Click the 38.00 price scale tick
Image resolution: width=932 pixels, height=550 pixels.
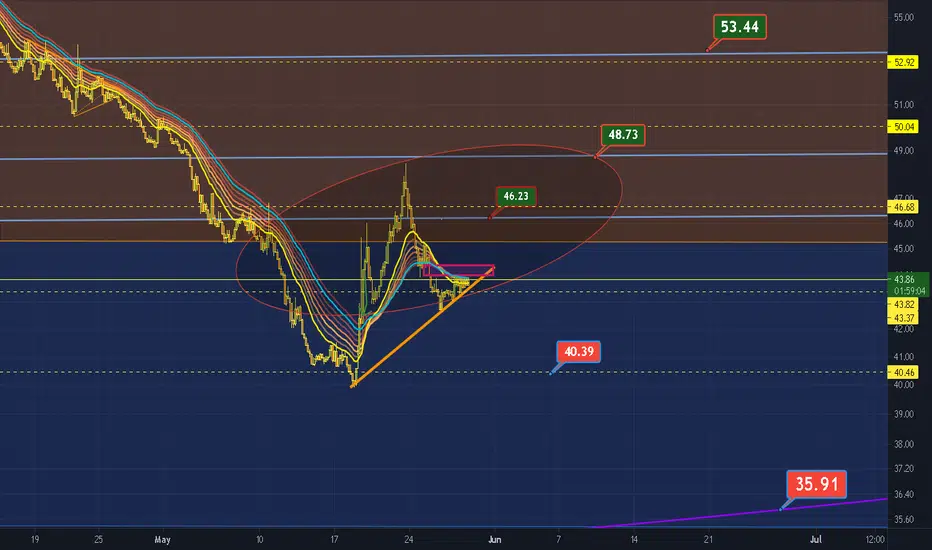pyautogui.click(x=903, y=444)
